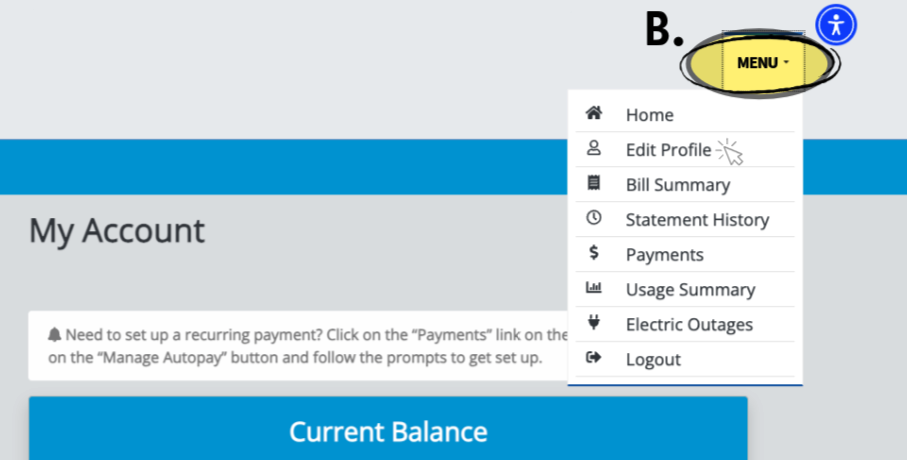Screen dimensions: 907x460
Task: Click the bar chart icon beside Usage Summary
Action: (x=593, y=288)
